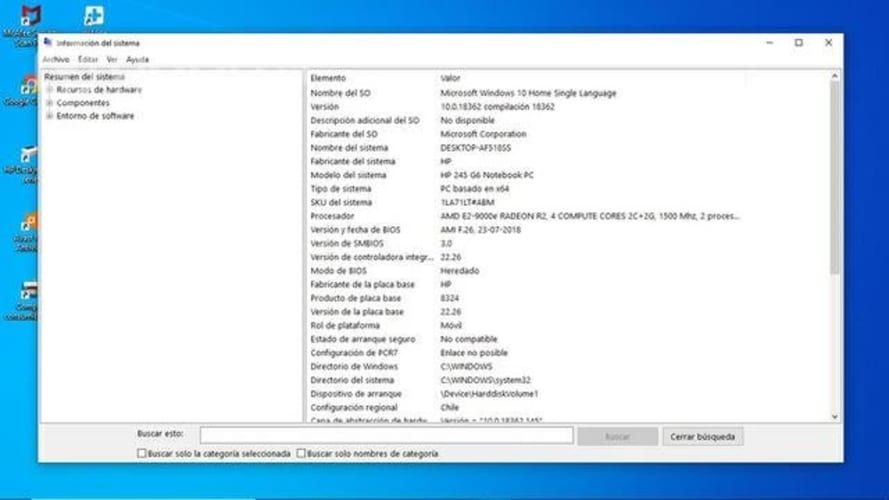
Task: Open the Editar menu
Action: coord(88,60)
